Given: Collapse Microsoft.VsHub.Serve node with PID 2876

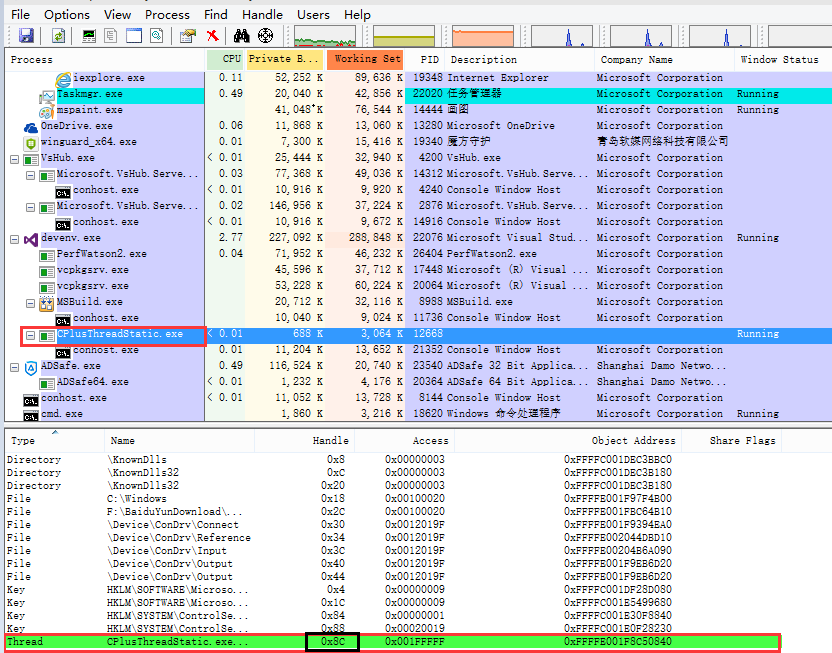Looking at the screenshot, I should 30,207.
